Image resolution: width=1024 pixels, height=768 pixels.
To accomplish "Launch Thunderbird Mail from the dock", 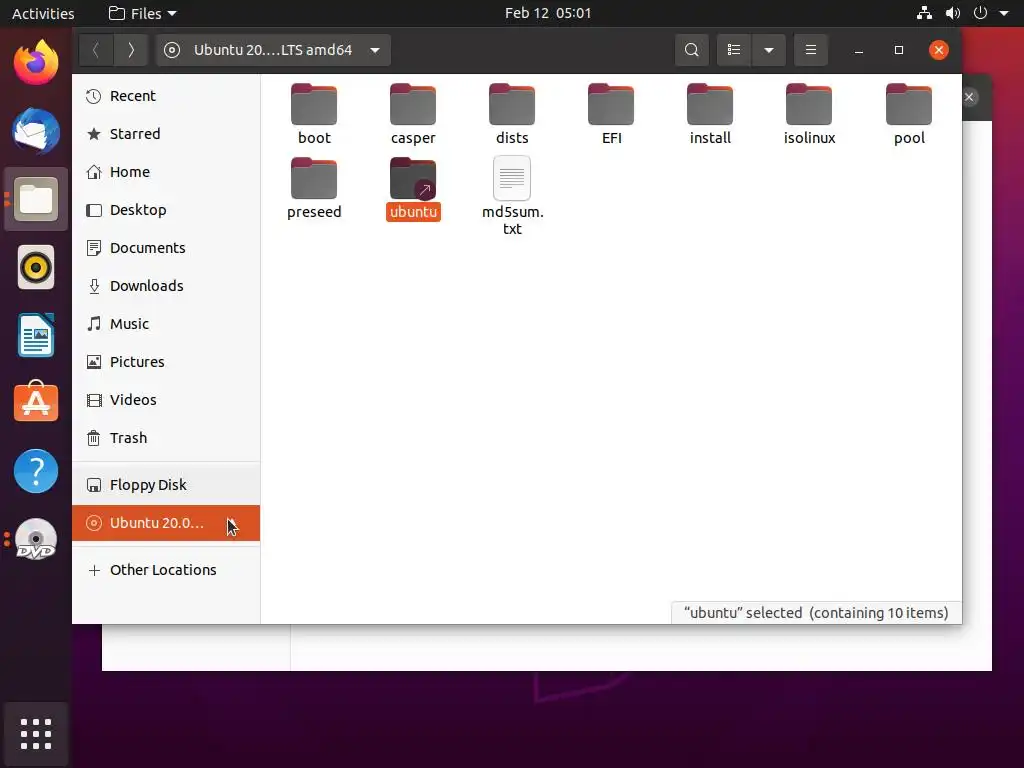I will click(x=36, y=131).
